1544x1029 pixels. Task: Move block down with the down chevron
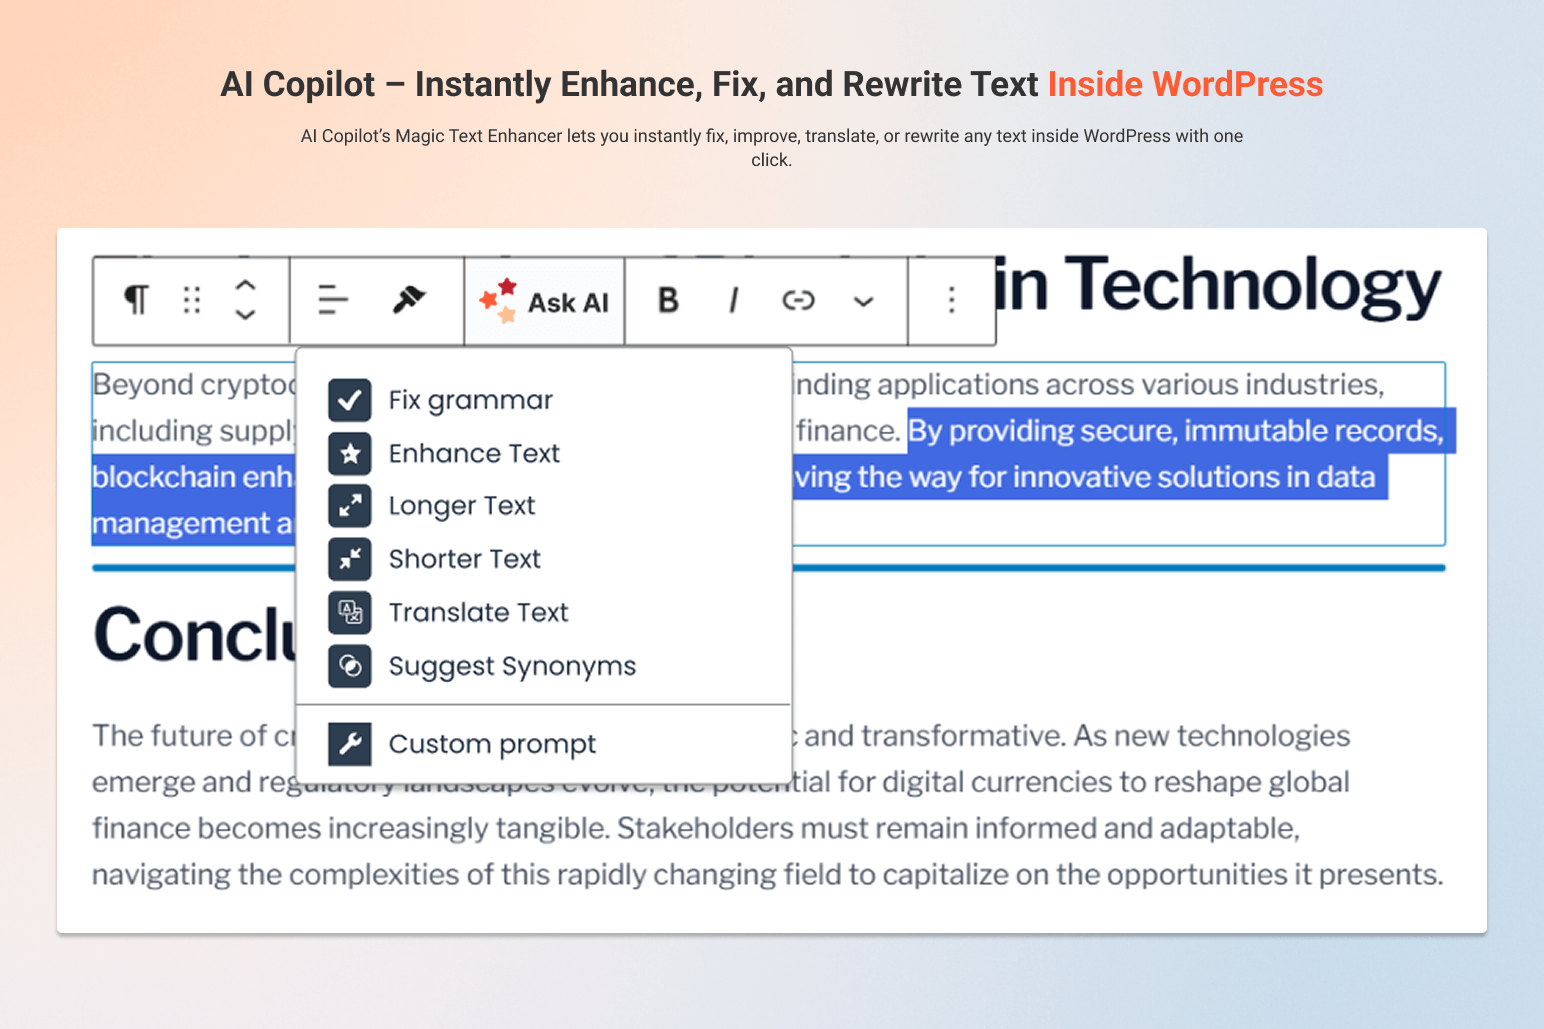(x=245, y=314)
